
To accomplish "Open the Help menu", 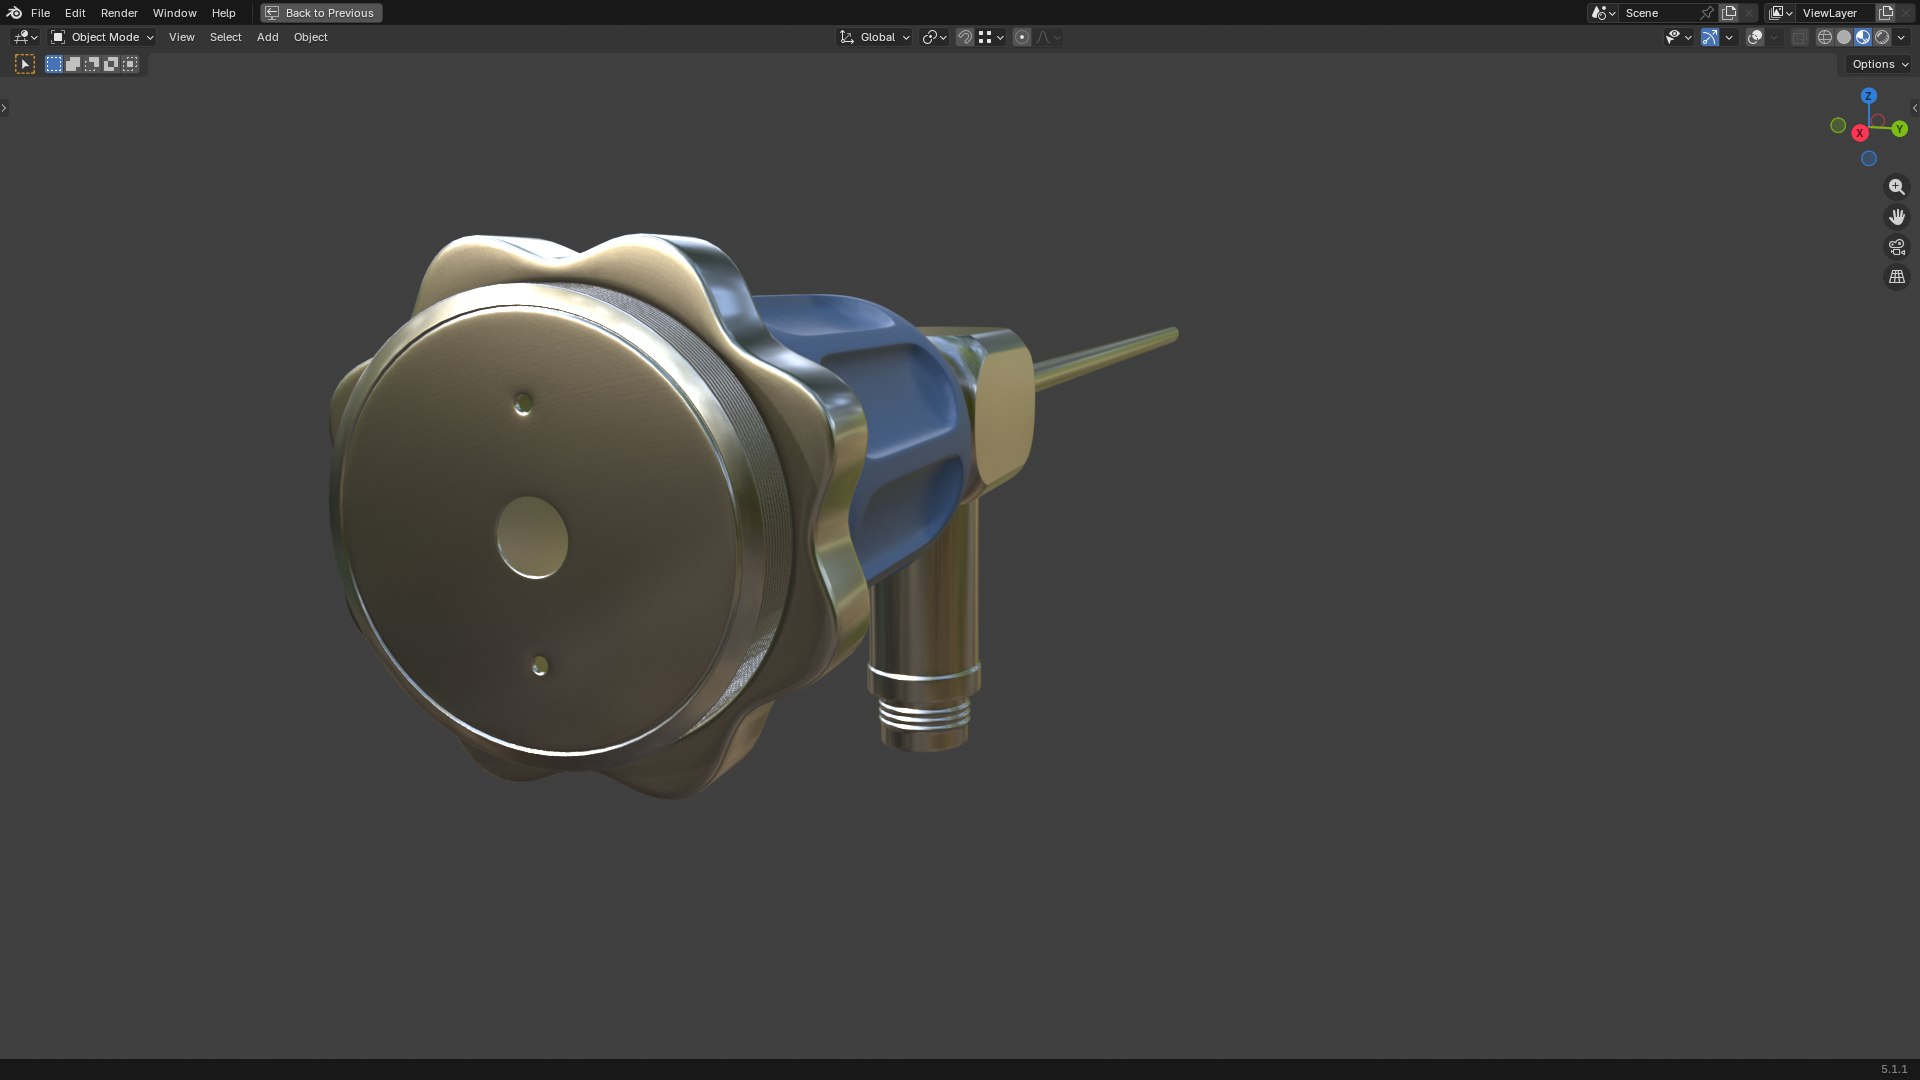I will 223,13.
